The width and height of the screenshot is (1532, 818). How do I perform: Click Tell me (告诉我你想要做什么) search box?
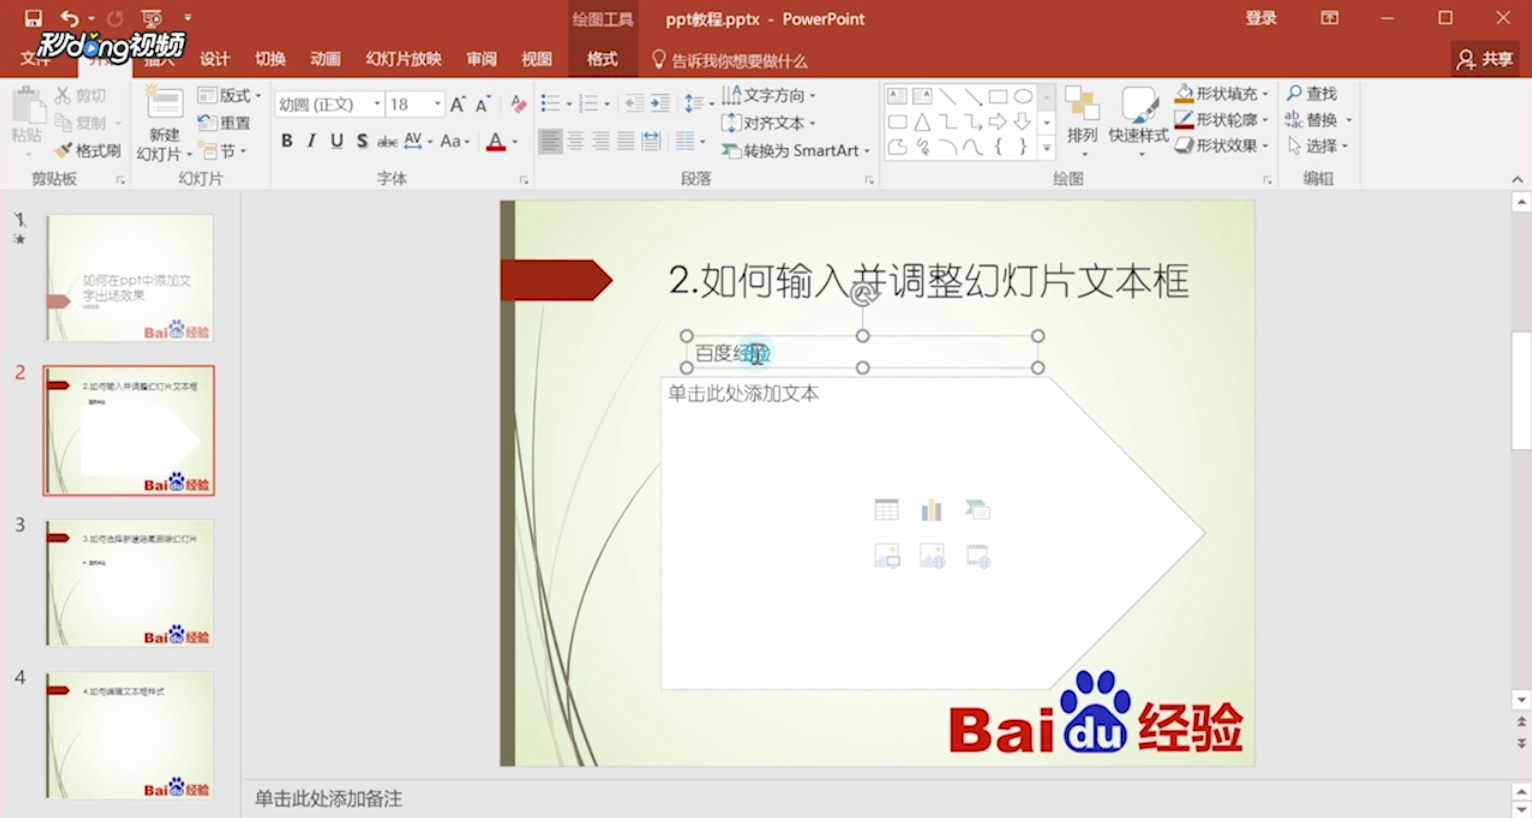[x=730, y=60]
